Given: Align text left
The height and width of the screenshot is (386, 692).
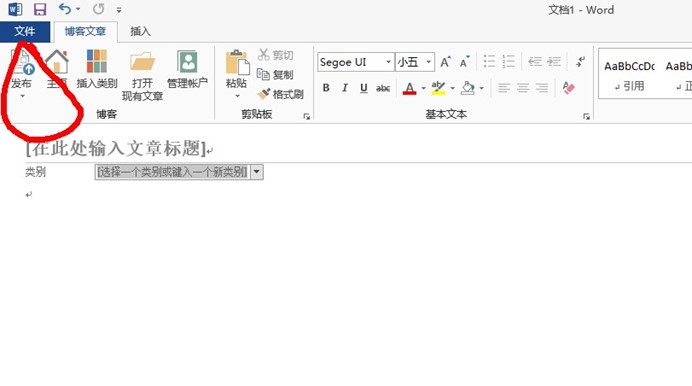Looking at the screenshot, I should (x=504, y=88).
